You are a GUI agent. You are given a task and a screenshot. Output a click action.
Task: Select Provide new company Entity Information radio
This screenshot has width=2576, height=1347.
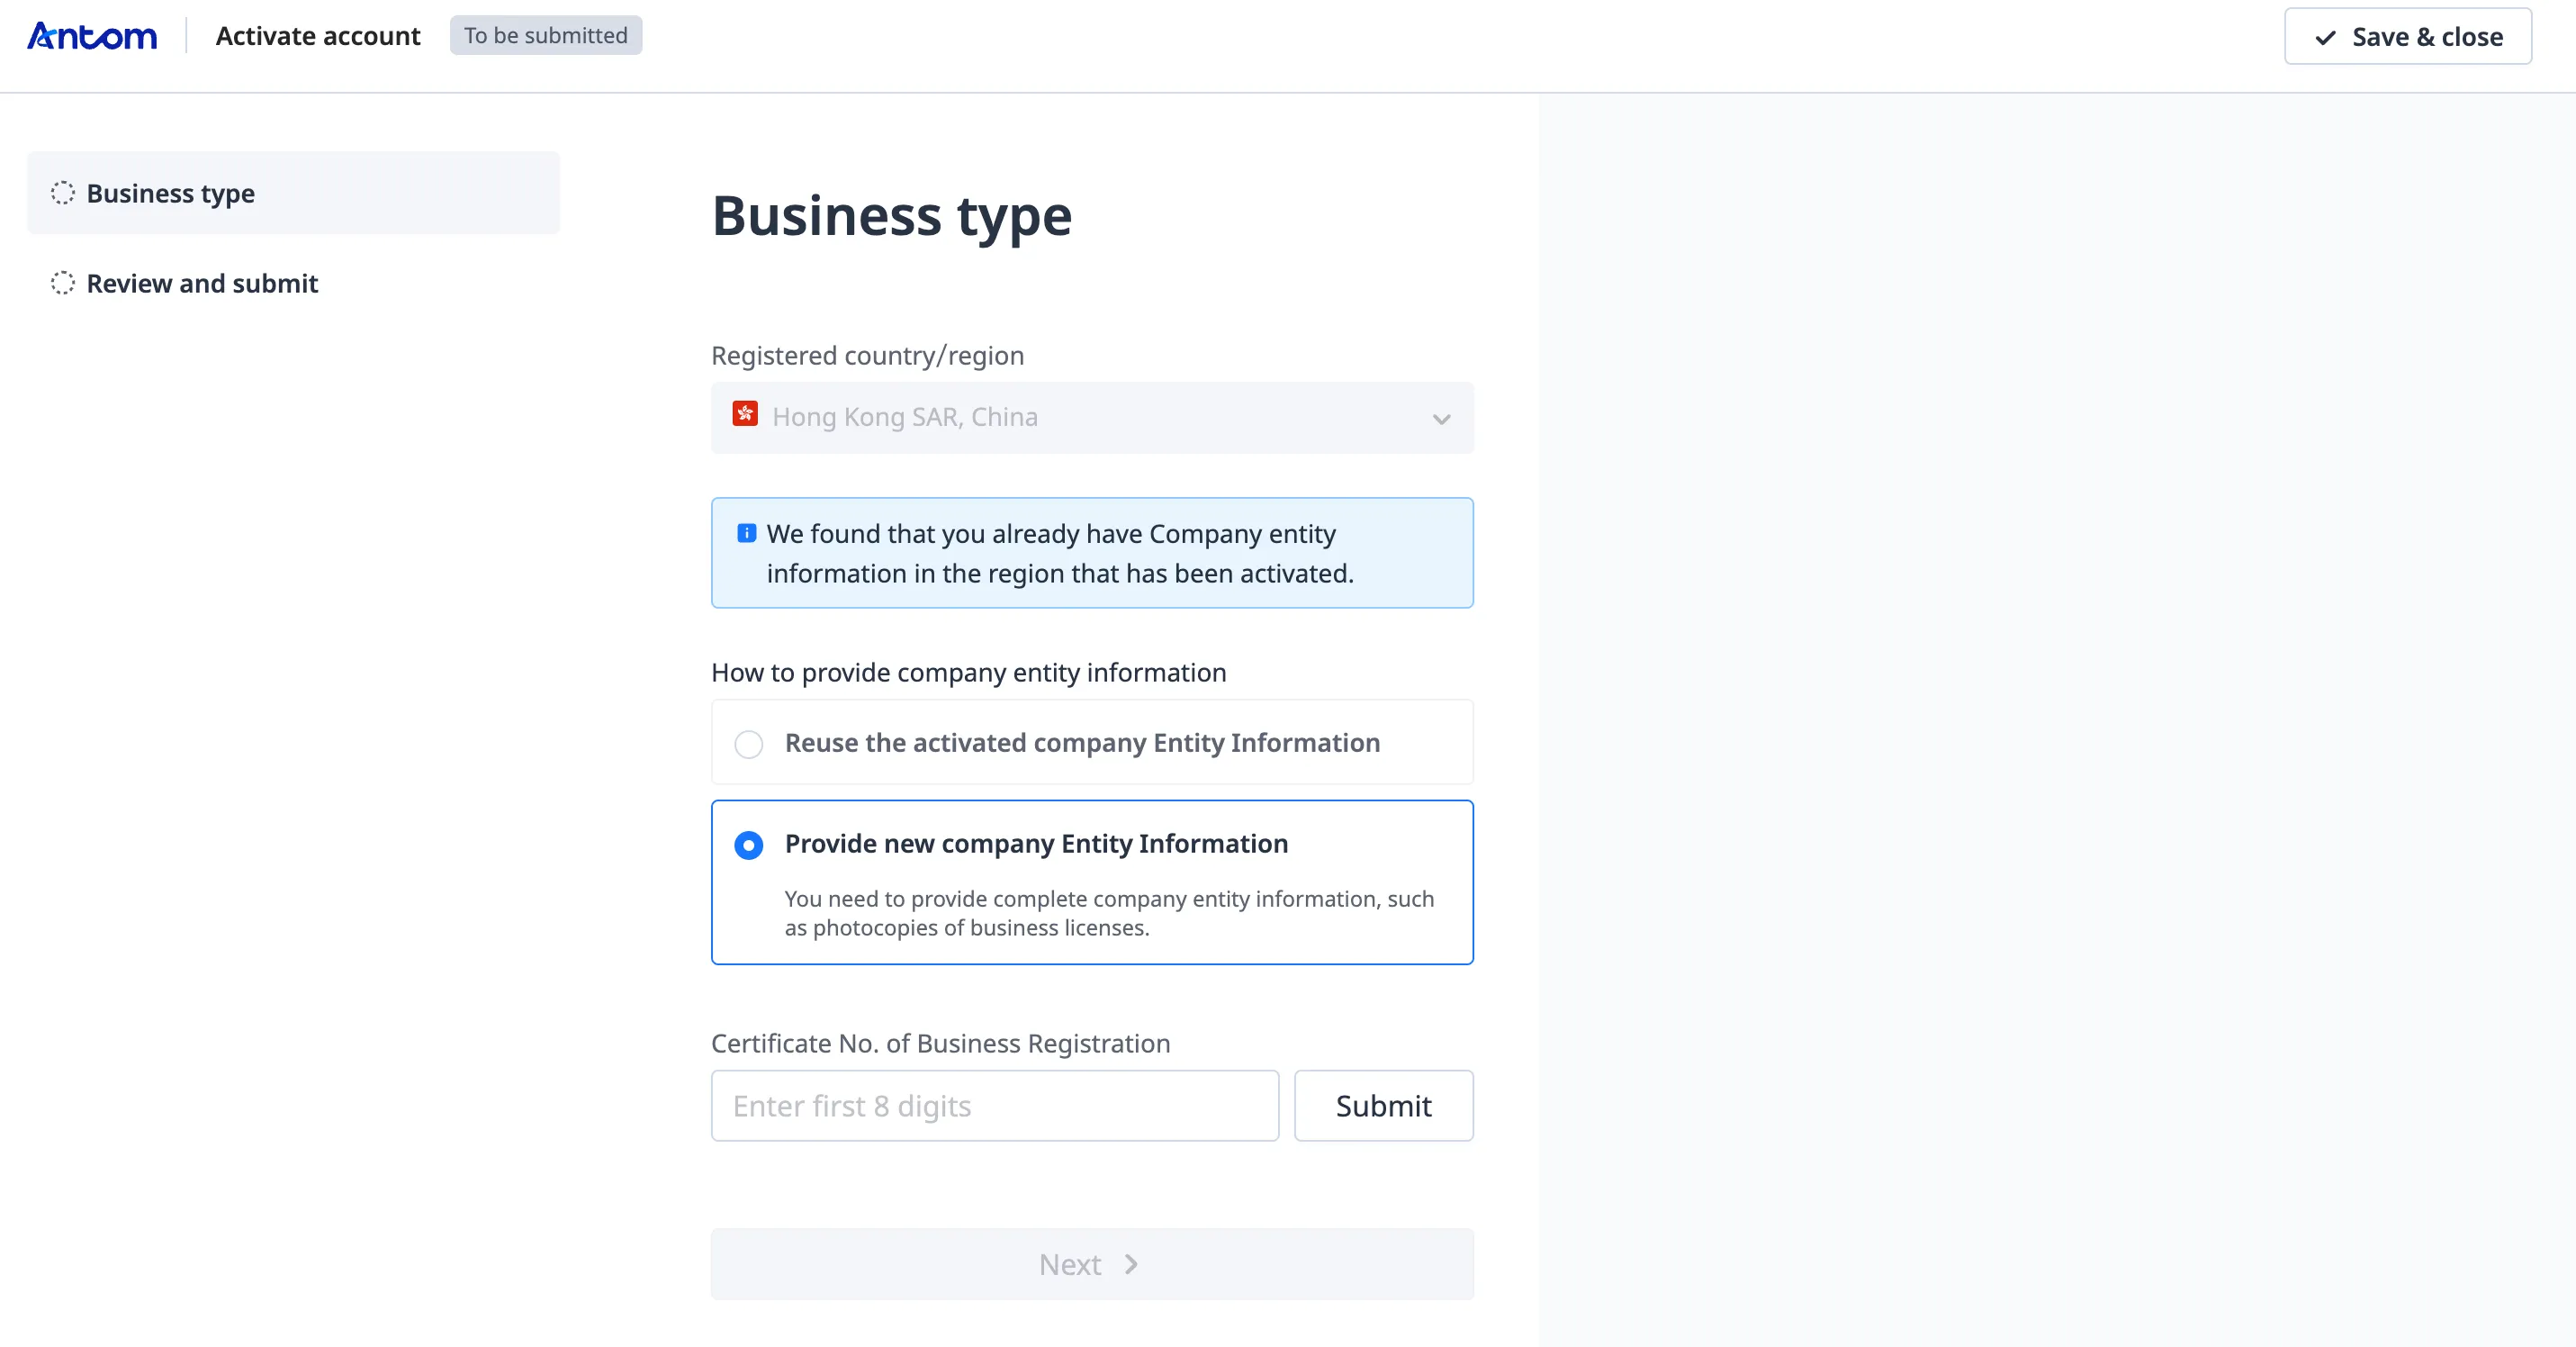(x=749, y=846)
